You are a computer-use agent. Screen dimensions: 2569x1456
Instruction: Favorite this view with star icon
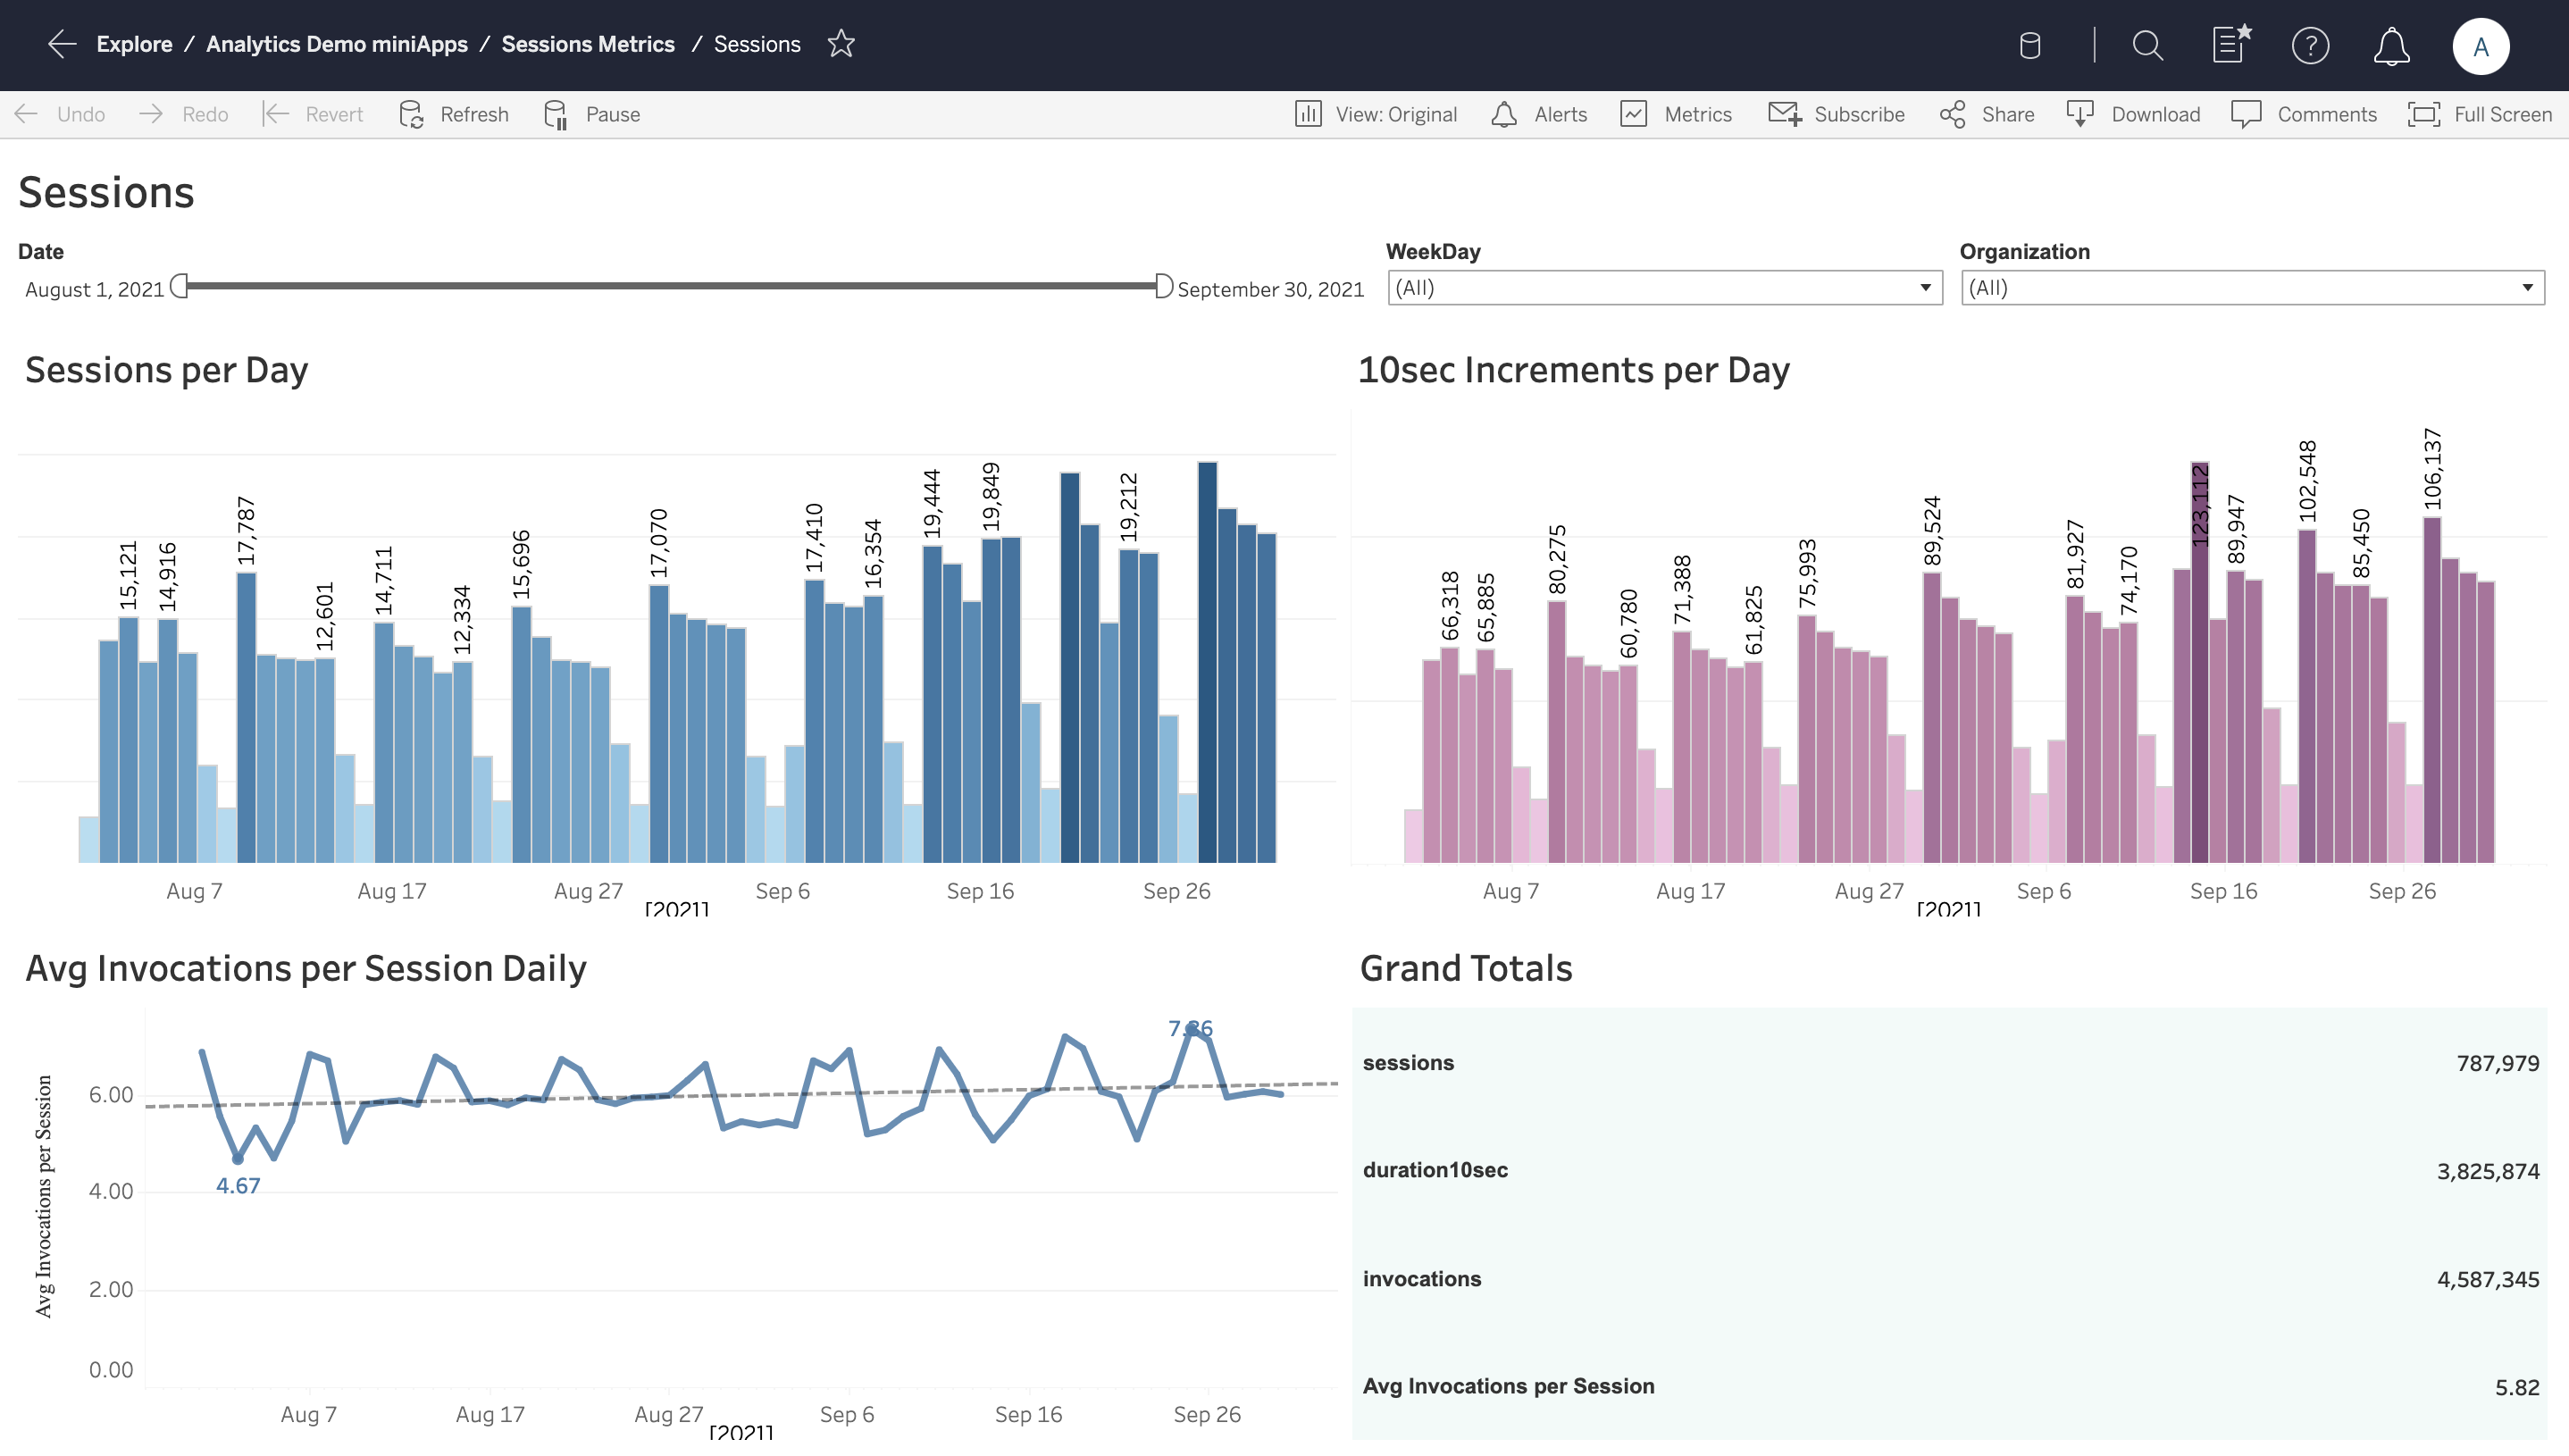(x=841, y=44)
